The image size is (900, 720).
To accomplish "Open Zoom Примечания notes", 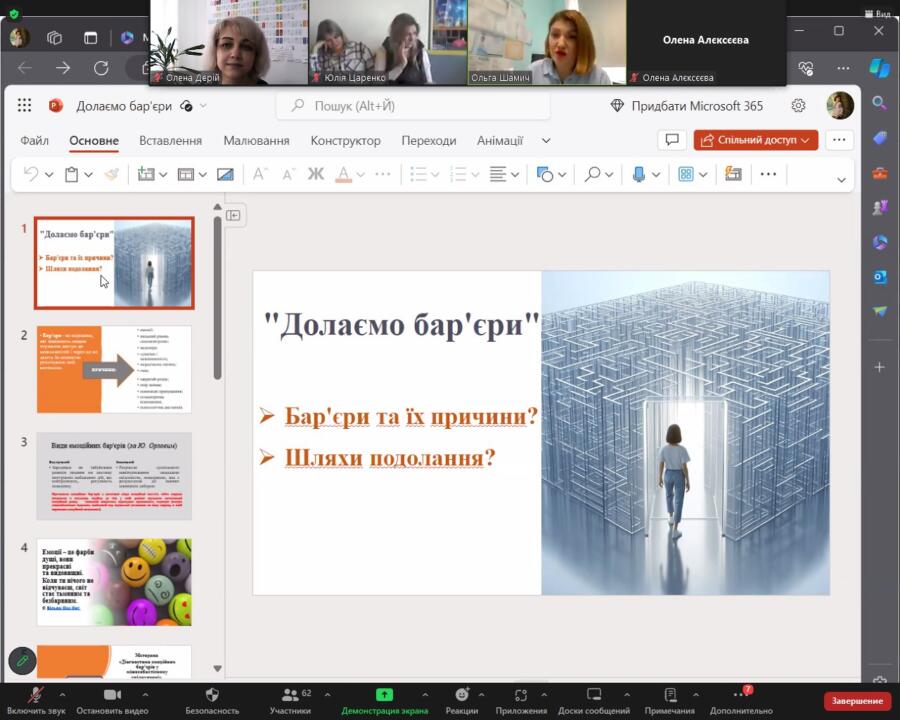I will (x=670, y=700).
